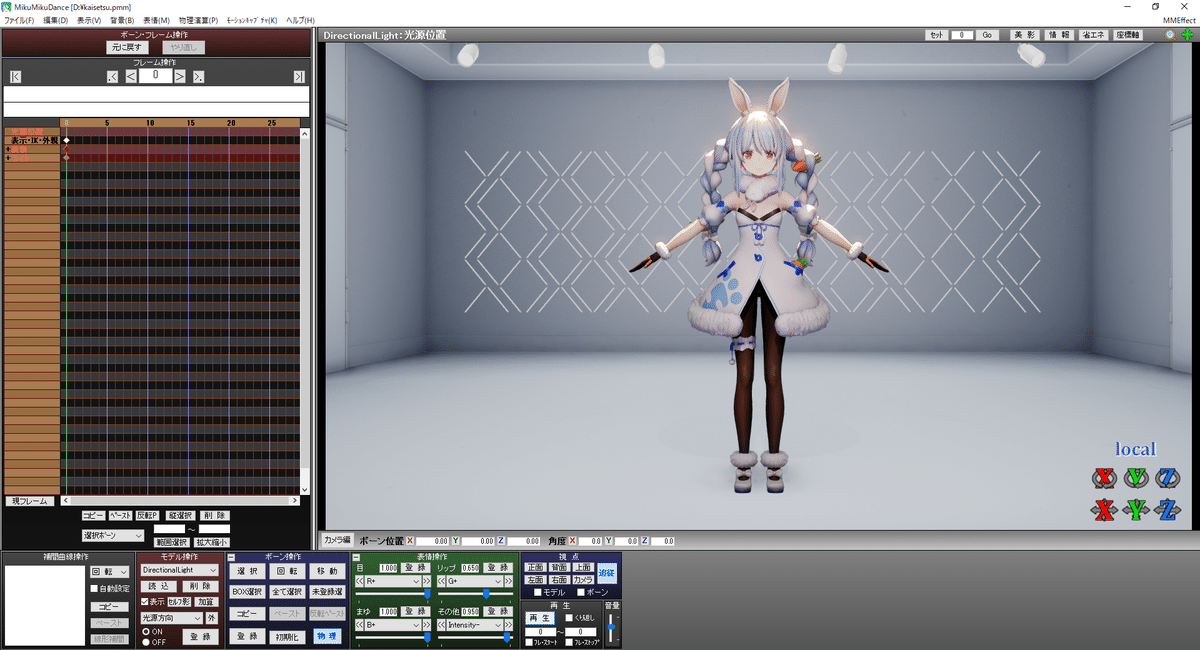Click the 座標軸 coordinate axis toolbar icon
The image size is (1200, 650).
[x=1127, y=34]
